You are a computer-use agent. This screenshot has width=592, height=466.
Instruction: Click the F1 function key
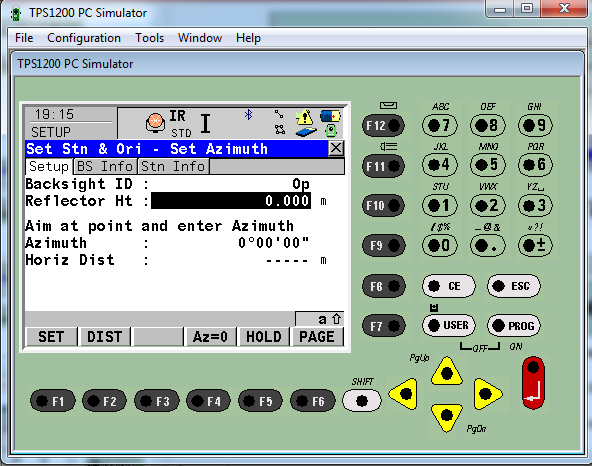[52, 401]
